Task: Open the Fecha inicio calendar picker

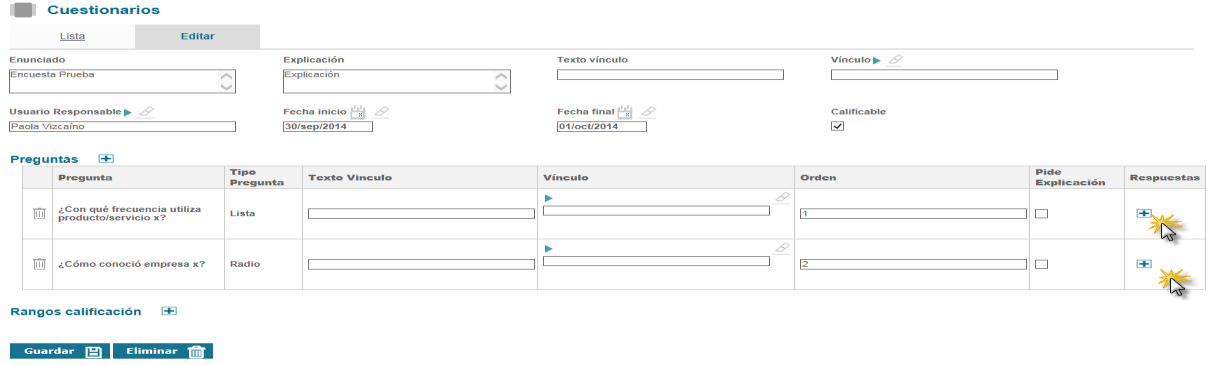Action: pos(359,112)
